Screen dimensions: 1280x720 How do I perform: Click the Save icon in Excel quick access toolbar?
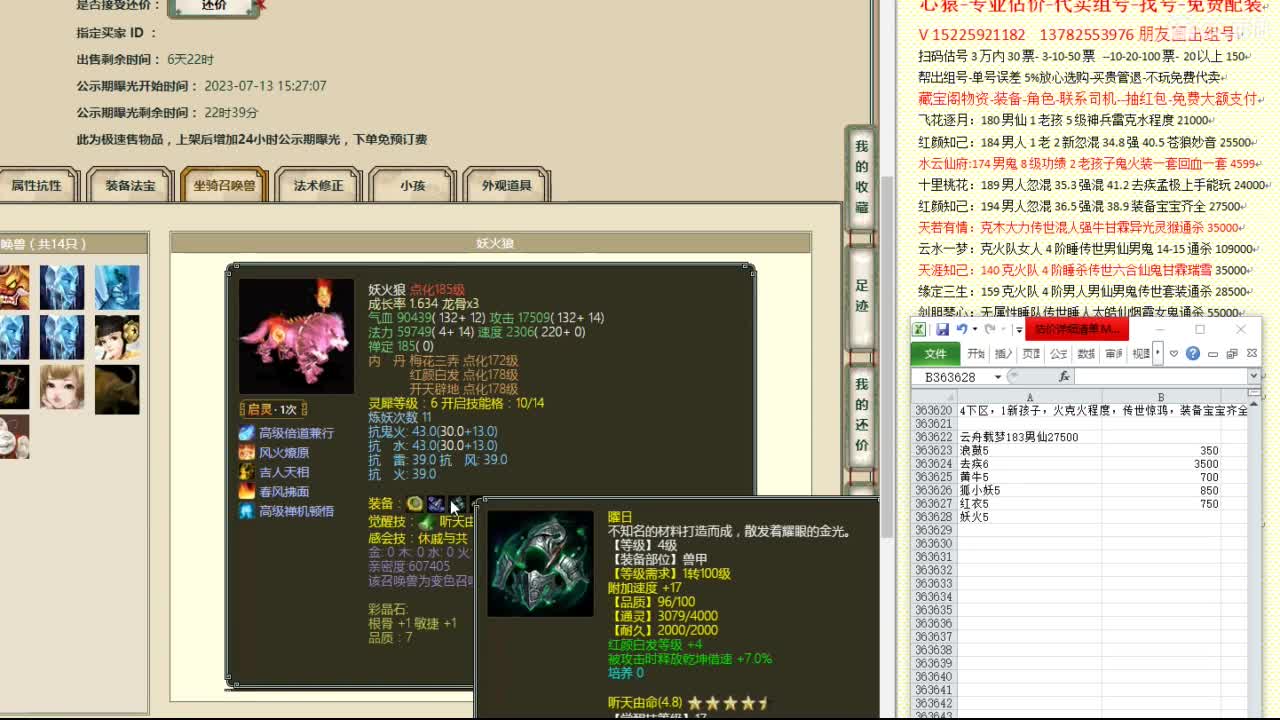click(942, 329)
